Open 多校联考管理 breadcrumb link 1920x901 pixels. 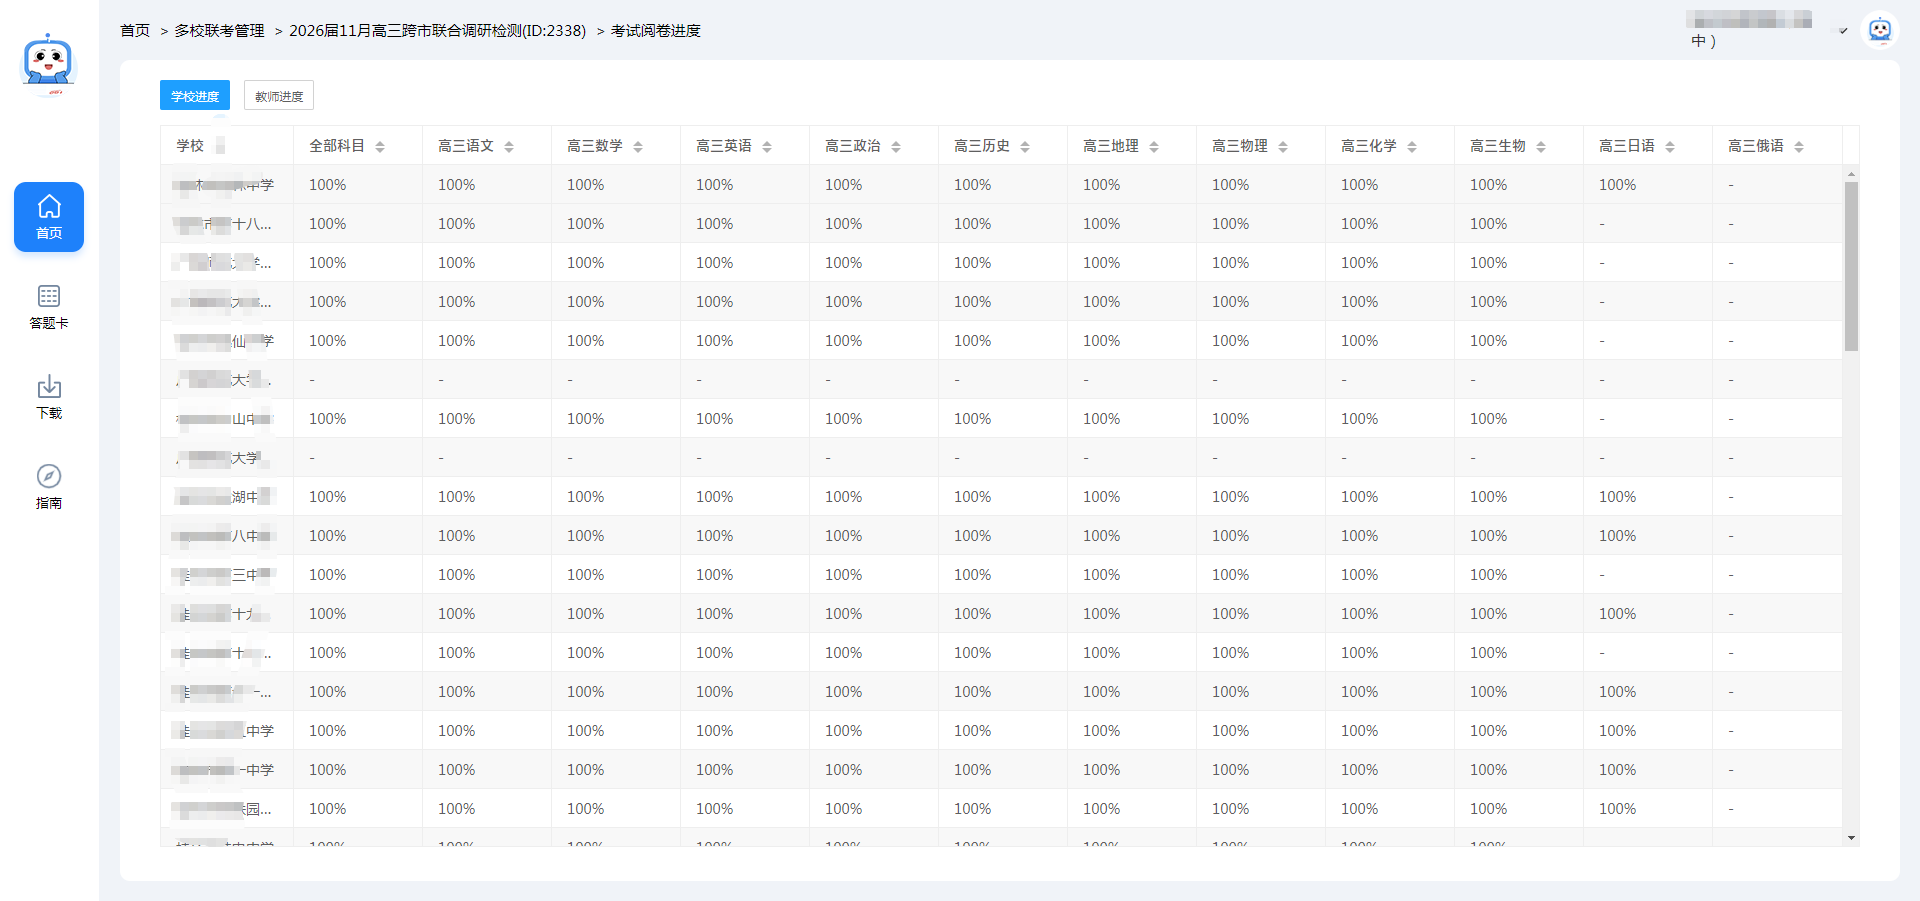[x=219, y=31]
